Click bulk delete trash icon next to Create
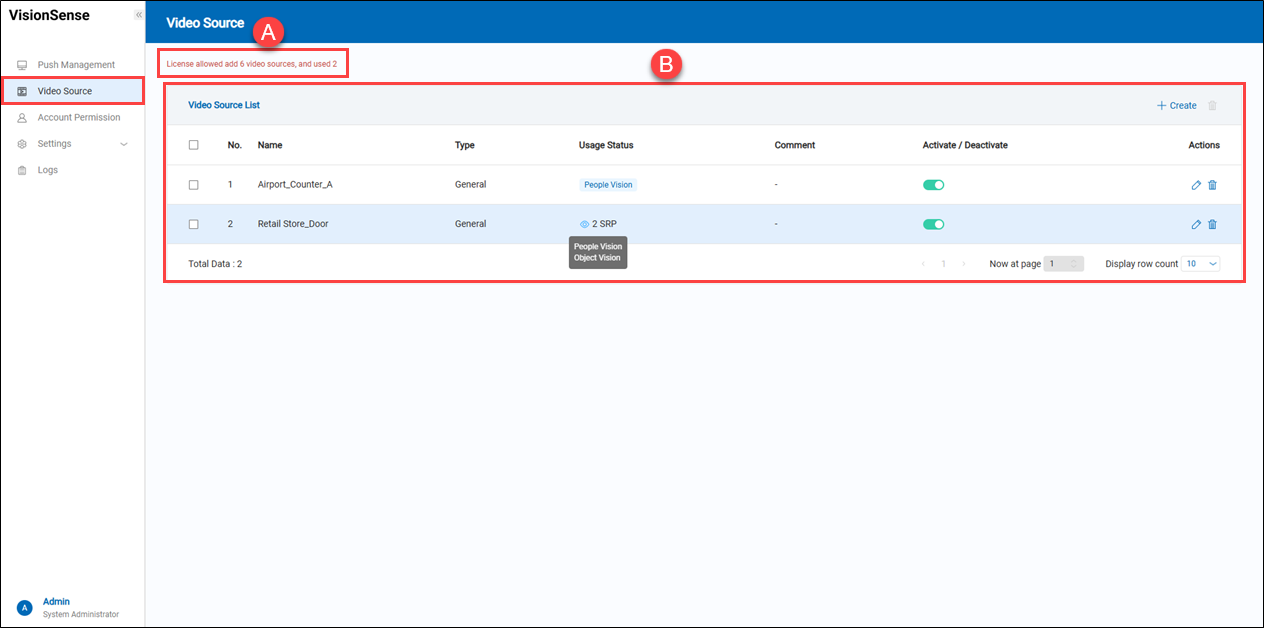Screen dimensions: 1264x628 coord(1213,105)
